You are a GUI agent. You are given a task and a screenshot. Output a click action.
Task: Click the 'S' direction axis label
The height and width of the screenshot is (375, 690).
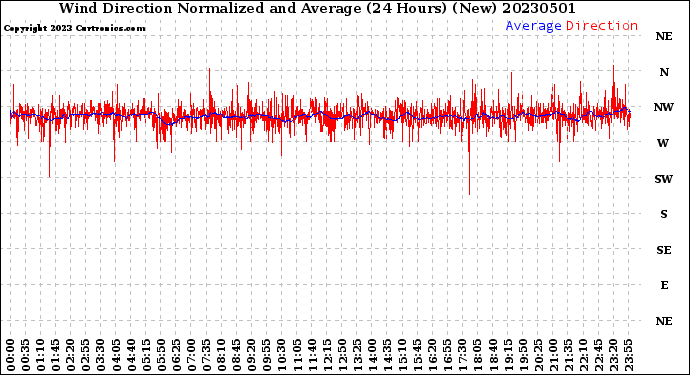[664, 214]
